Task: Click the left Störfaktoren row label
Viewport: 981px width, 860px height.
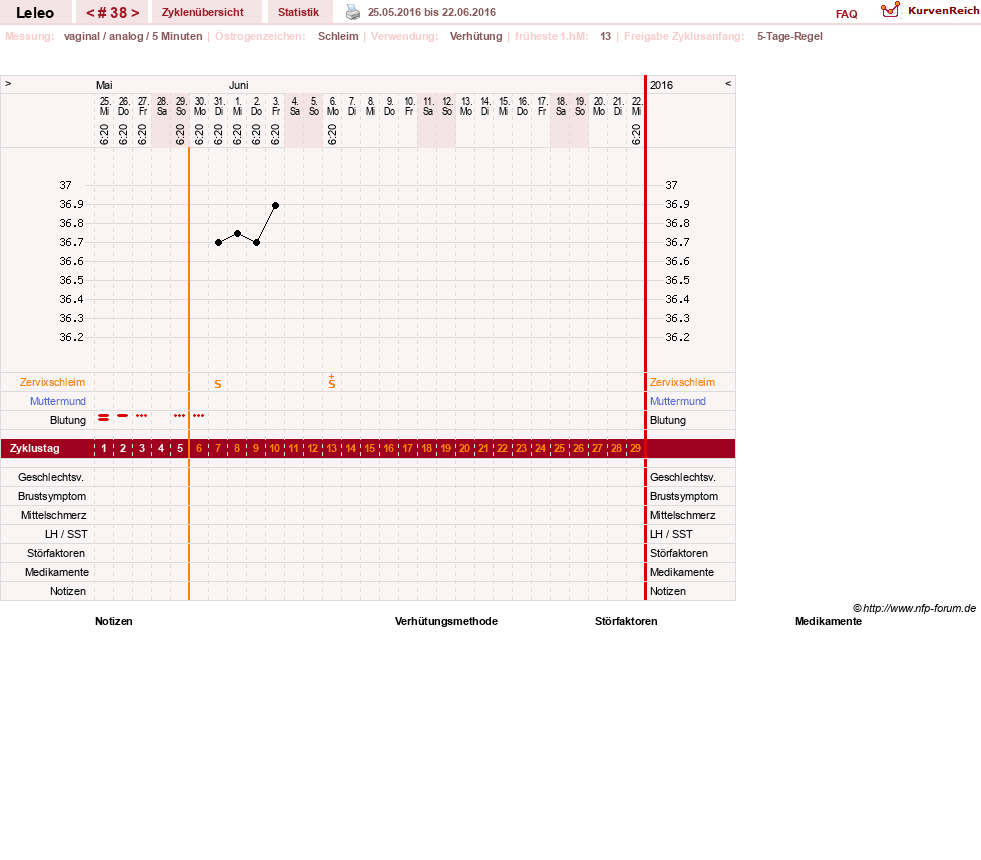Action: (x=56, y=553)
